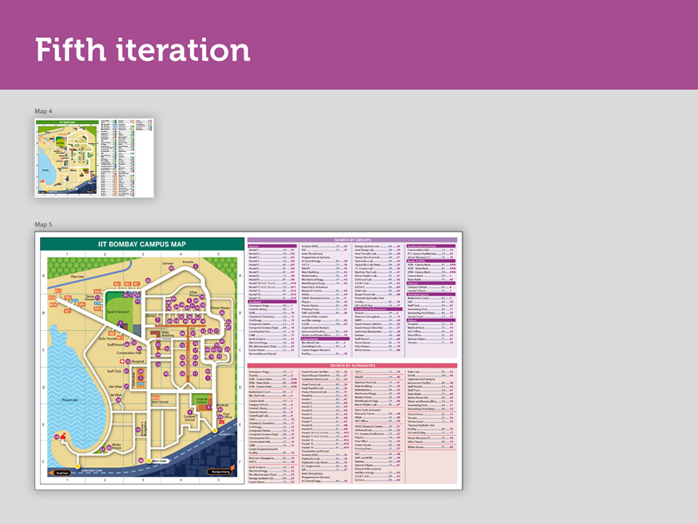
Task: Click the Andheri direction arrow label
Action: coord(61,473)
